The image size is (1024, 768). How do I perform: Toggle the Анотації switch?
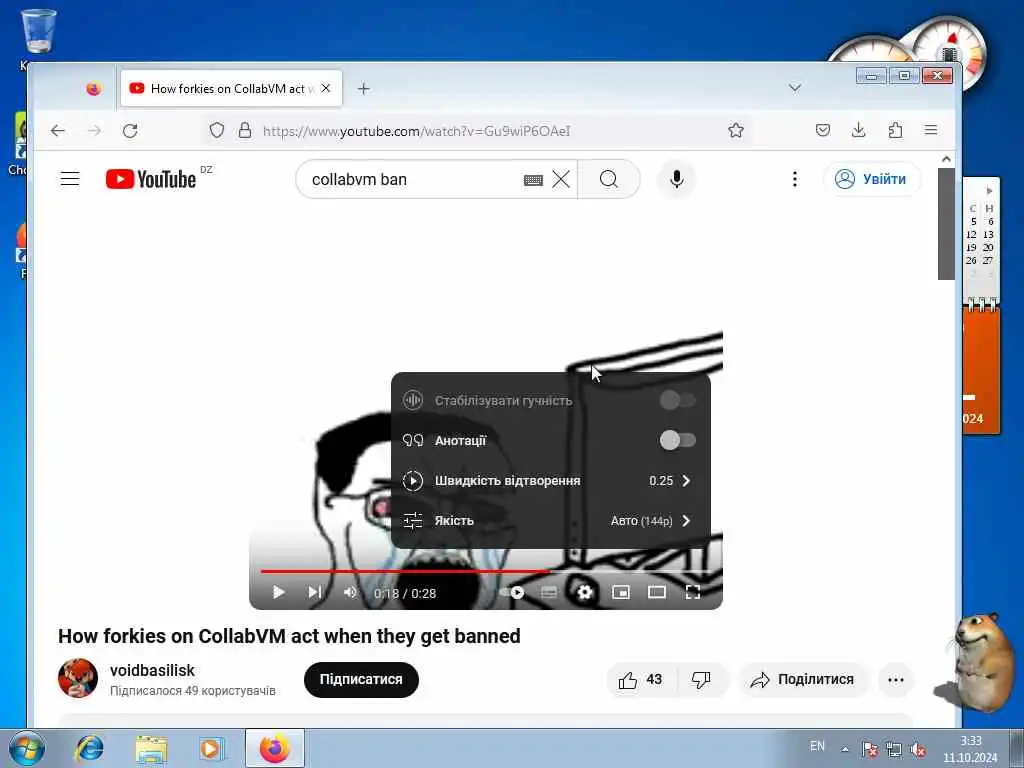point(678,440)
